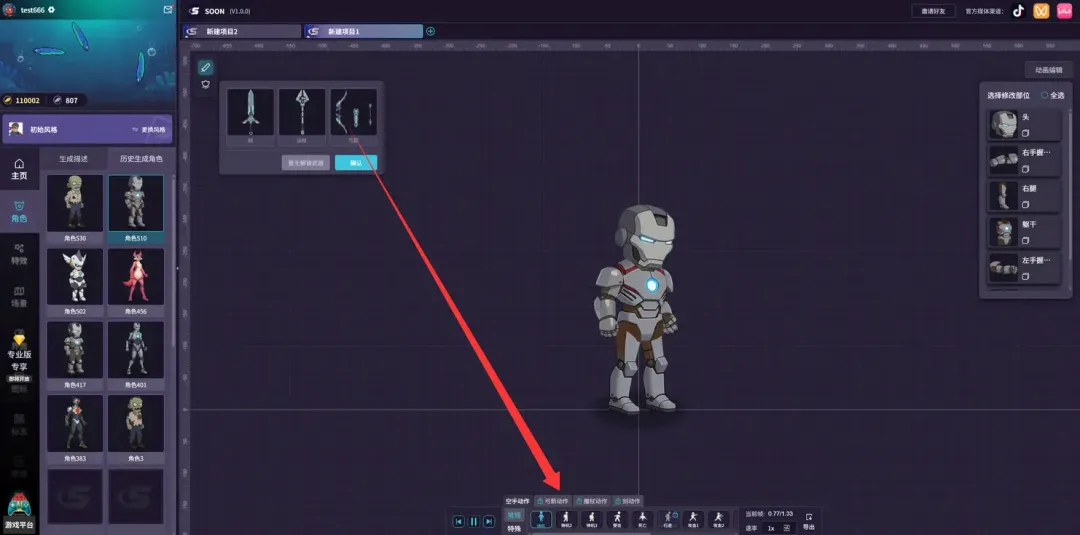
Task: Add new project tab with plus
Action: click(x=430, y=31)
